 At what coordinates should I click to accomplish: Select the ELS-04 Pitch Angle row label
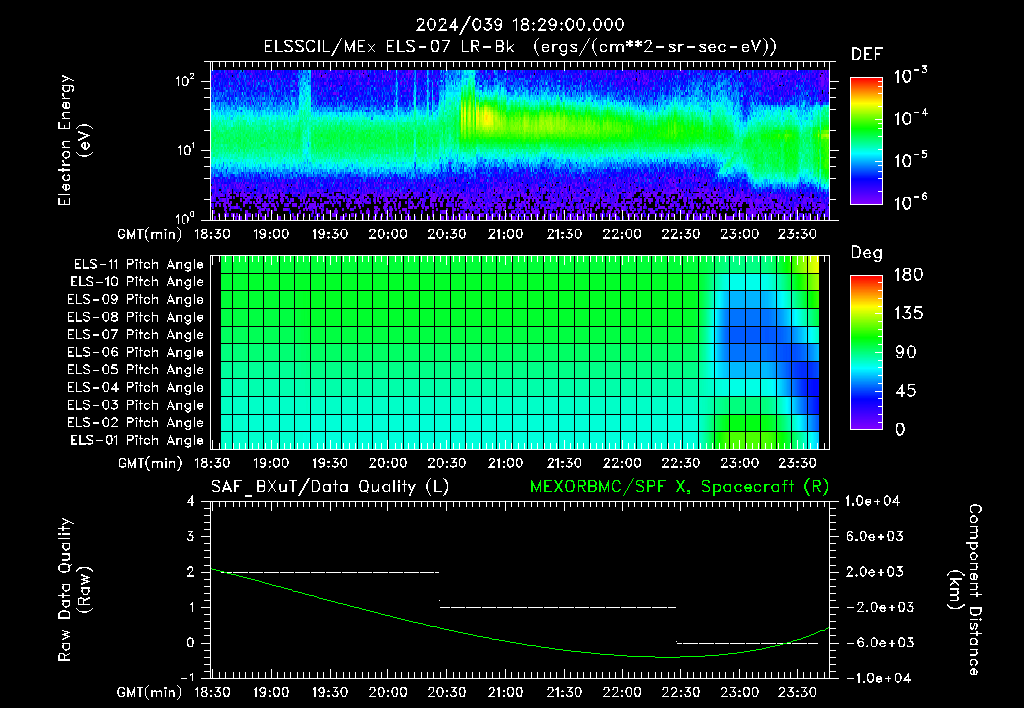(x=136, y=387)
